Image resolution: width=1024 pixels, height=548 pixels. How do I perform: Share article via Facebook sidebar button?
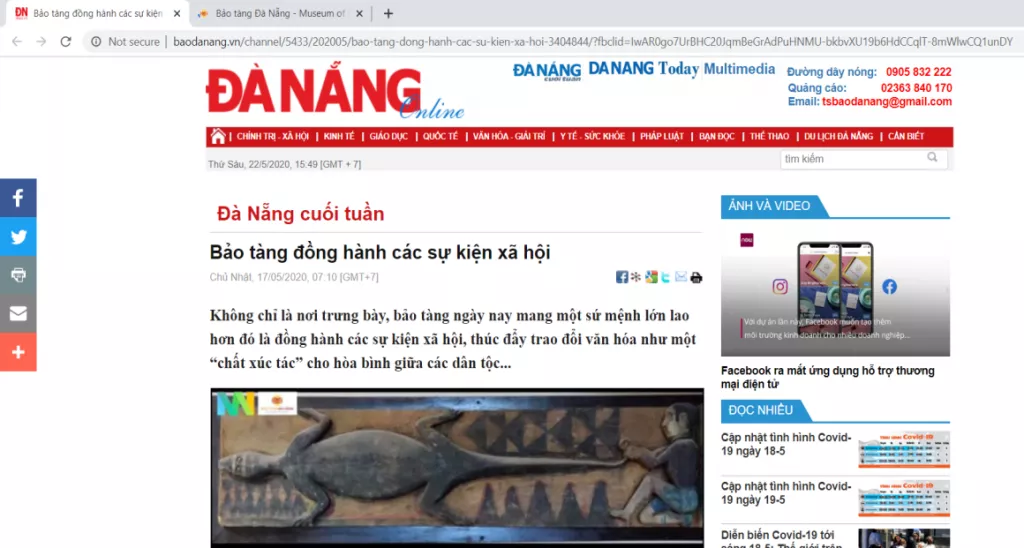pyautogui.click(x=18, y=198)
